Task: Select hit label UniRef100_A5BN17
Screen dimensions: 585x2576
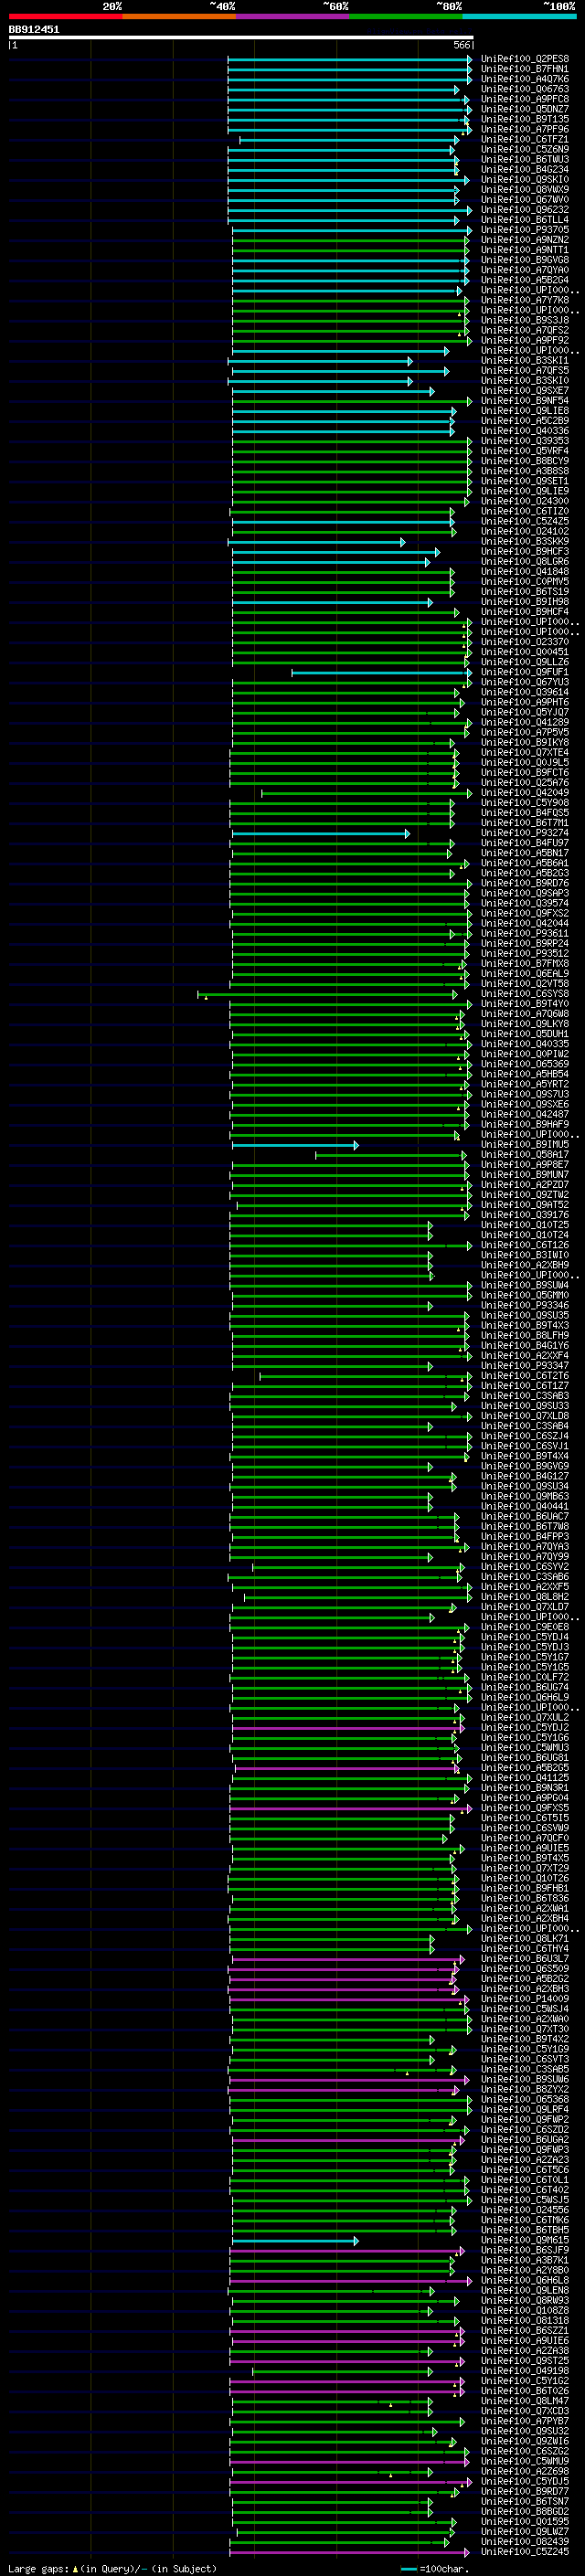Action: [x=525, y=853]
